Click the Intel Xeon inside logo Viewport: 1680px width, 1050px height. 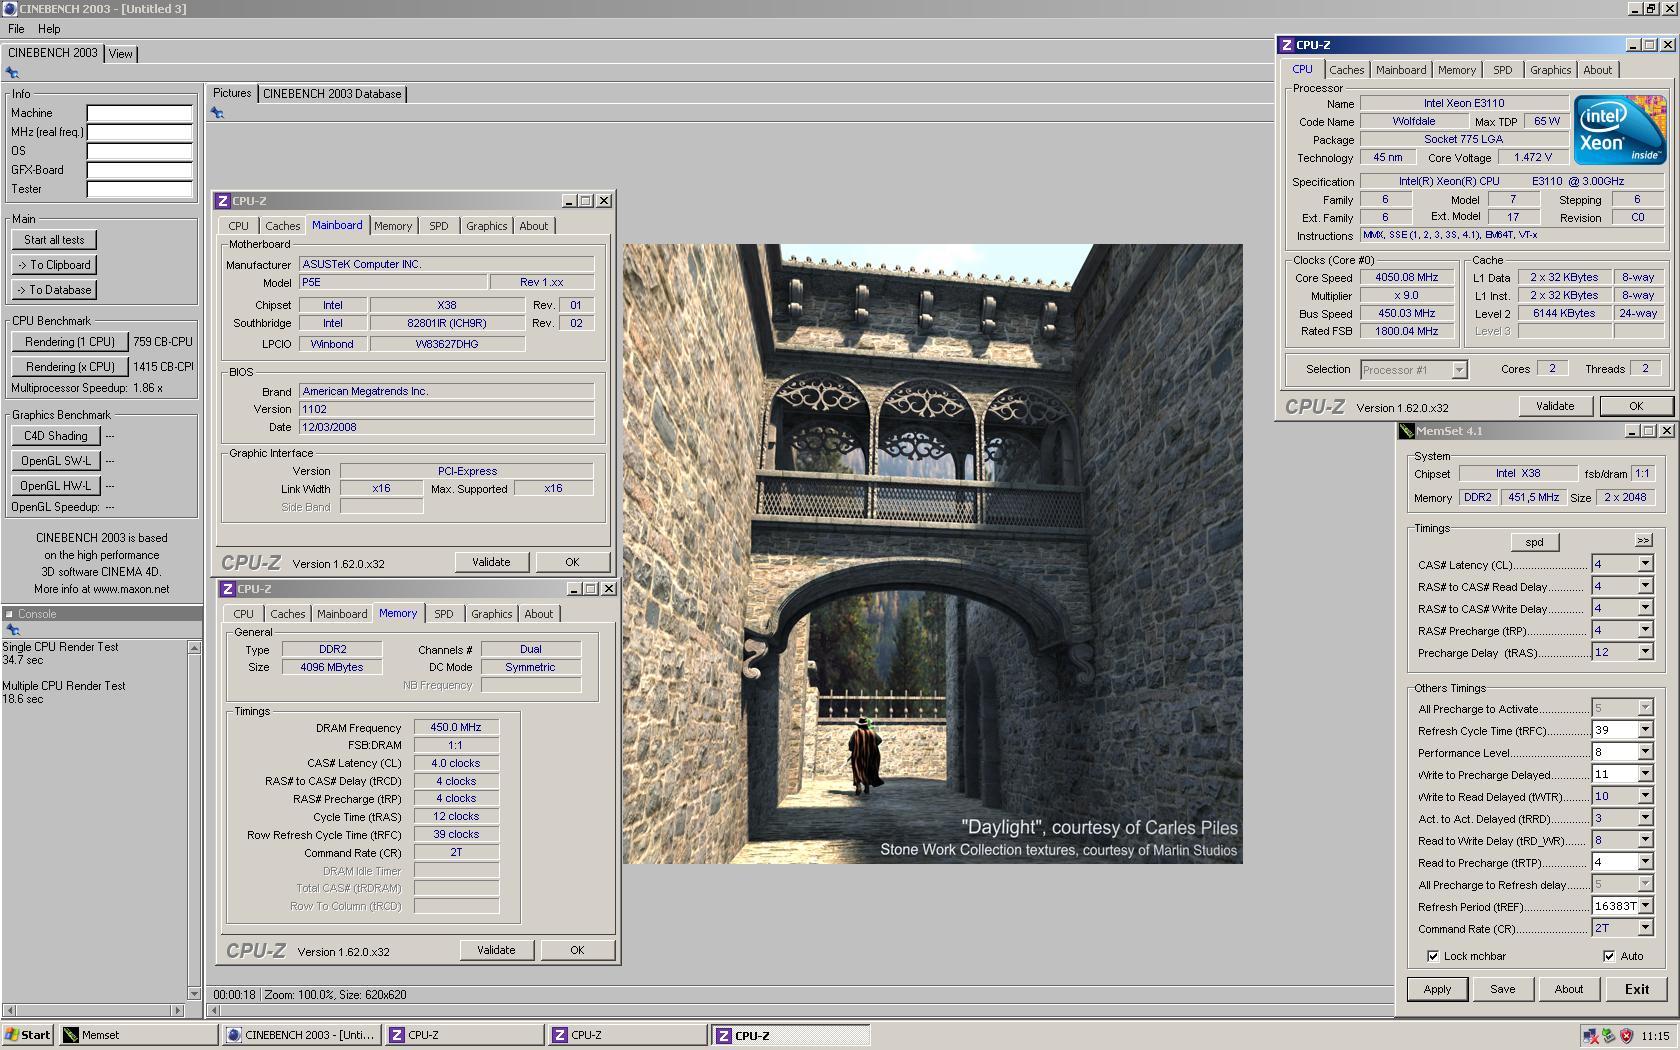pos(1619,130)
